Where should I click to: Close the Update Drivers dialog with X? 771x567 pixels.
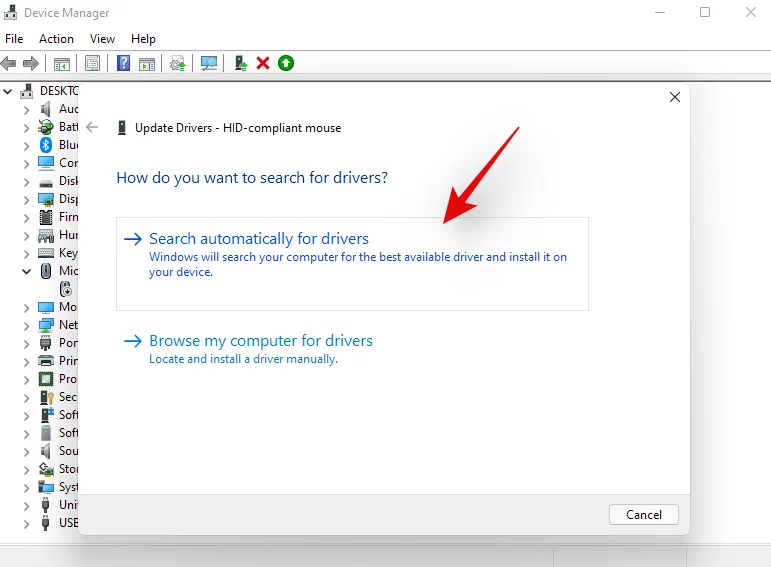pyautogui.click(x=675, y=97)
